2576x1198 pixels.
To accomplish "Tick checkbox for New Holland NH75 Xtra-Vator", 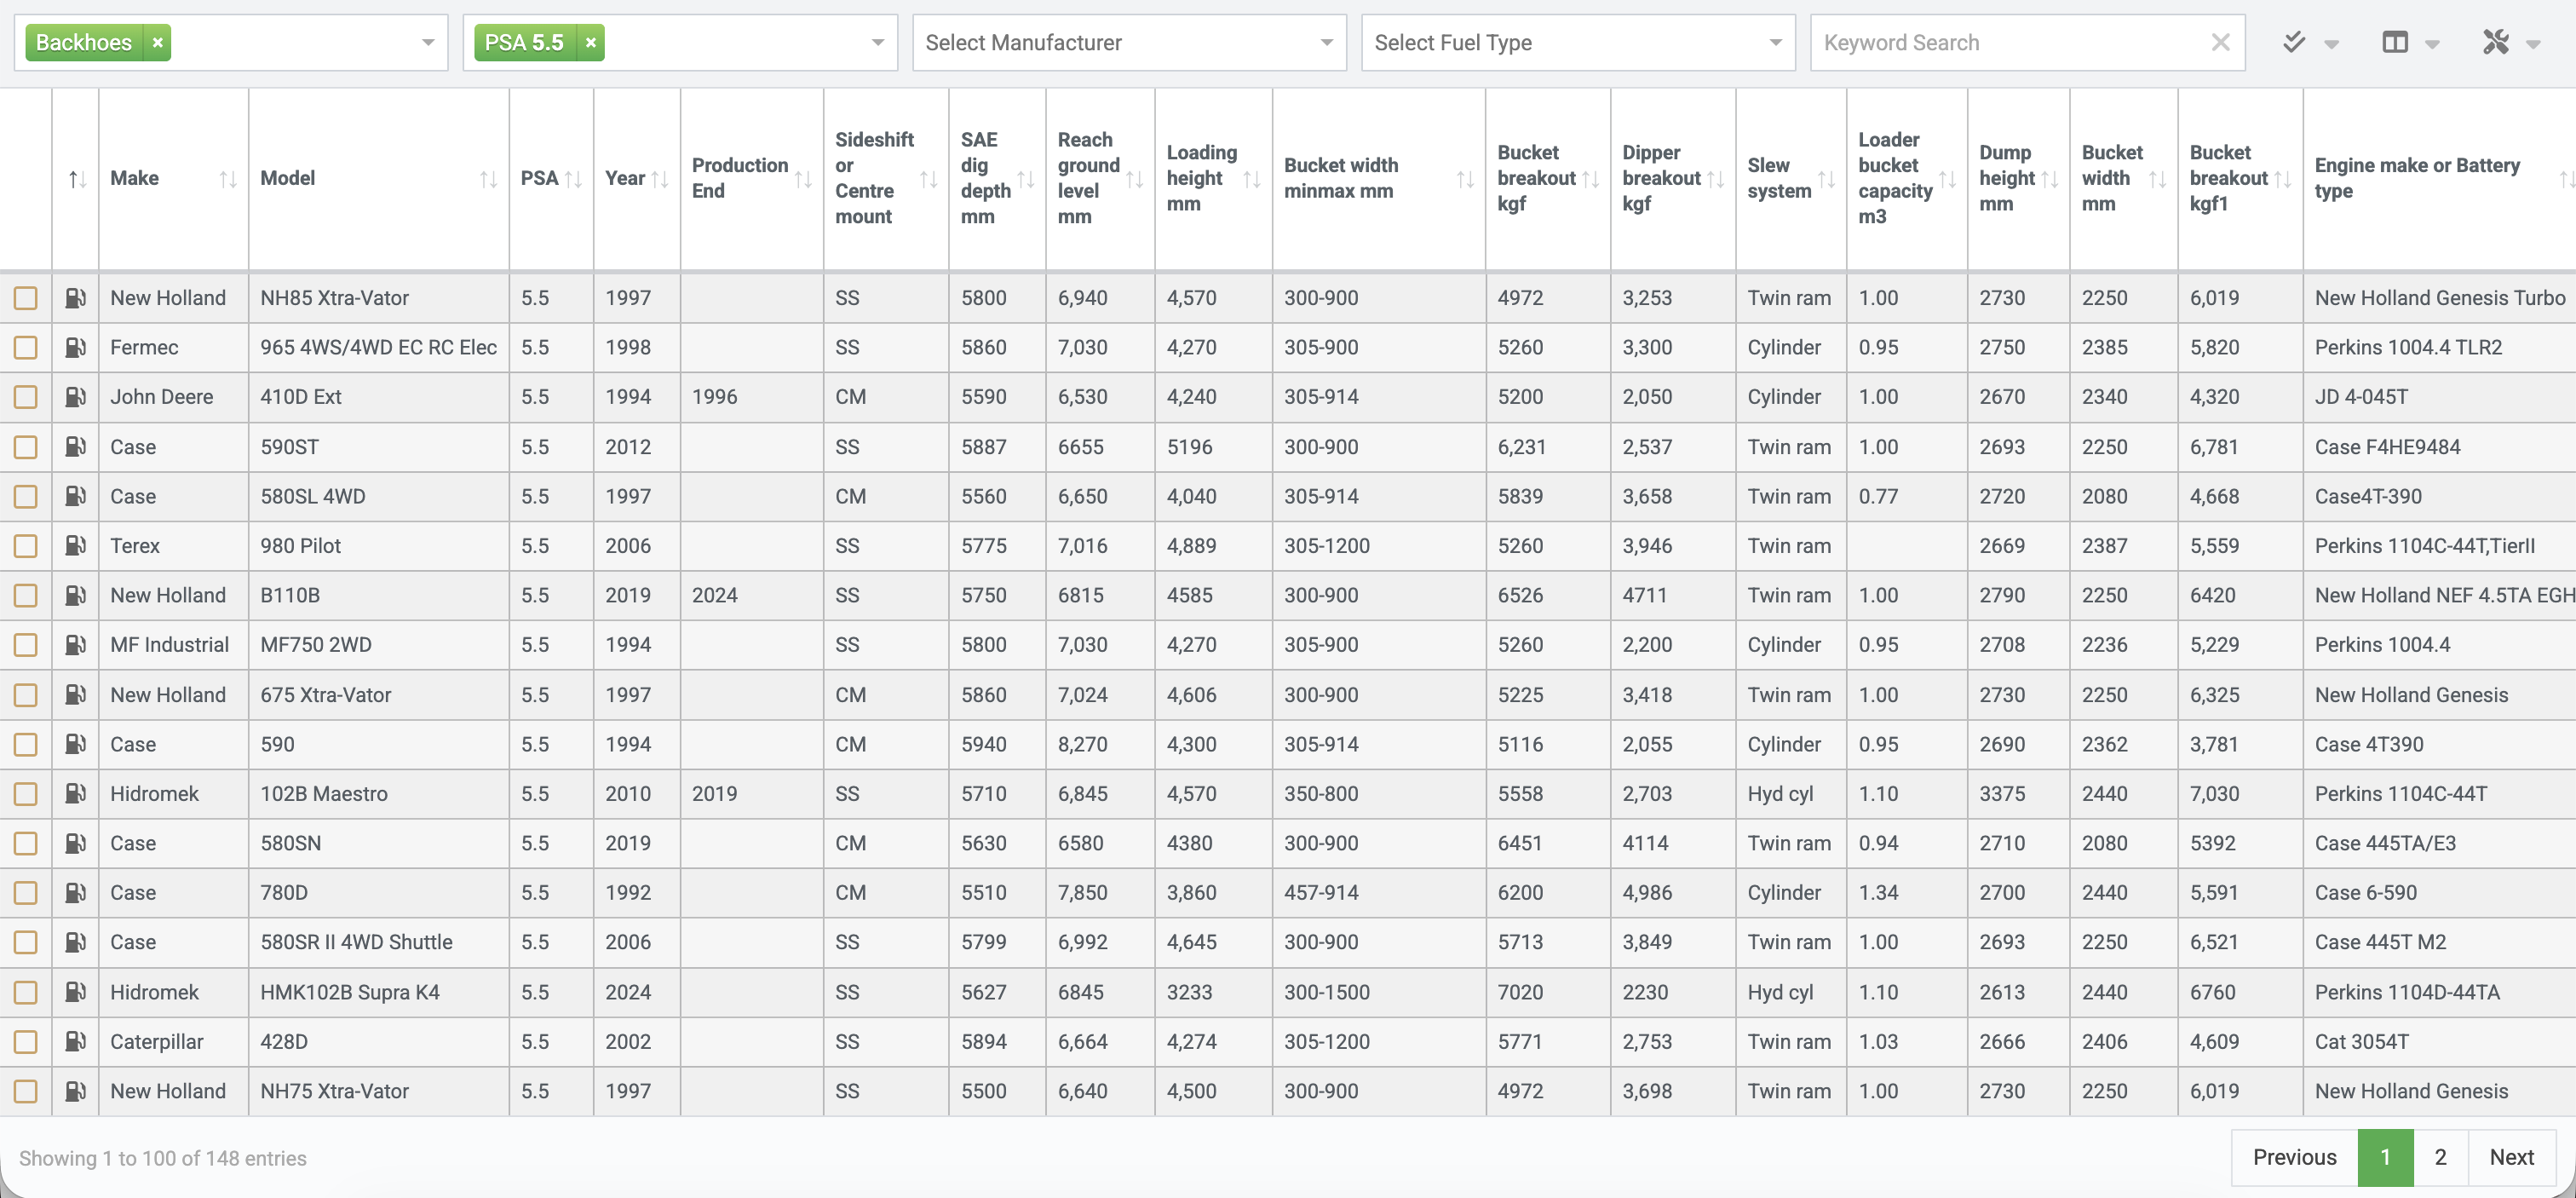I will tap(26, 1091).
